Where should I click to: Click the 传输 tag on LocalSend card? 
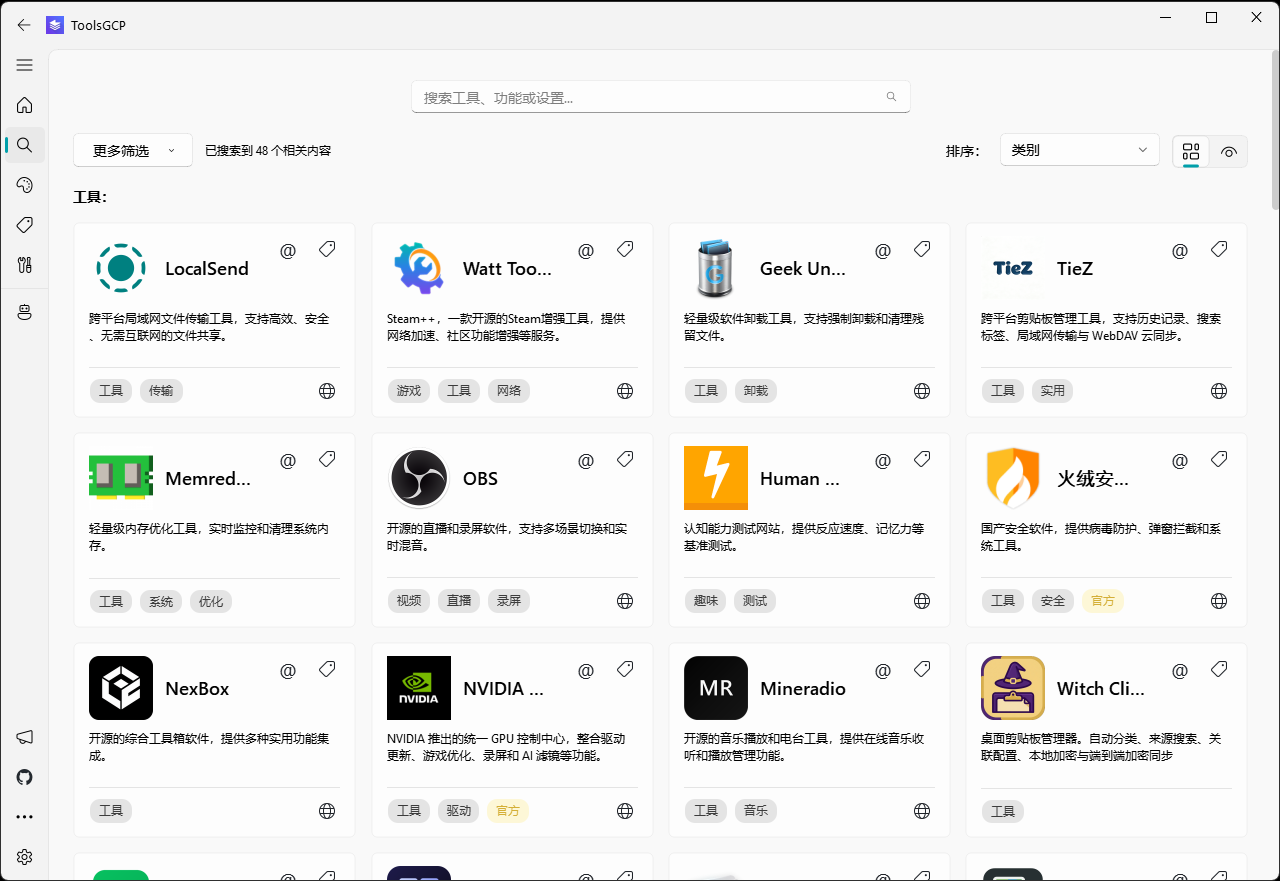(161, 391)
